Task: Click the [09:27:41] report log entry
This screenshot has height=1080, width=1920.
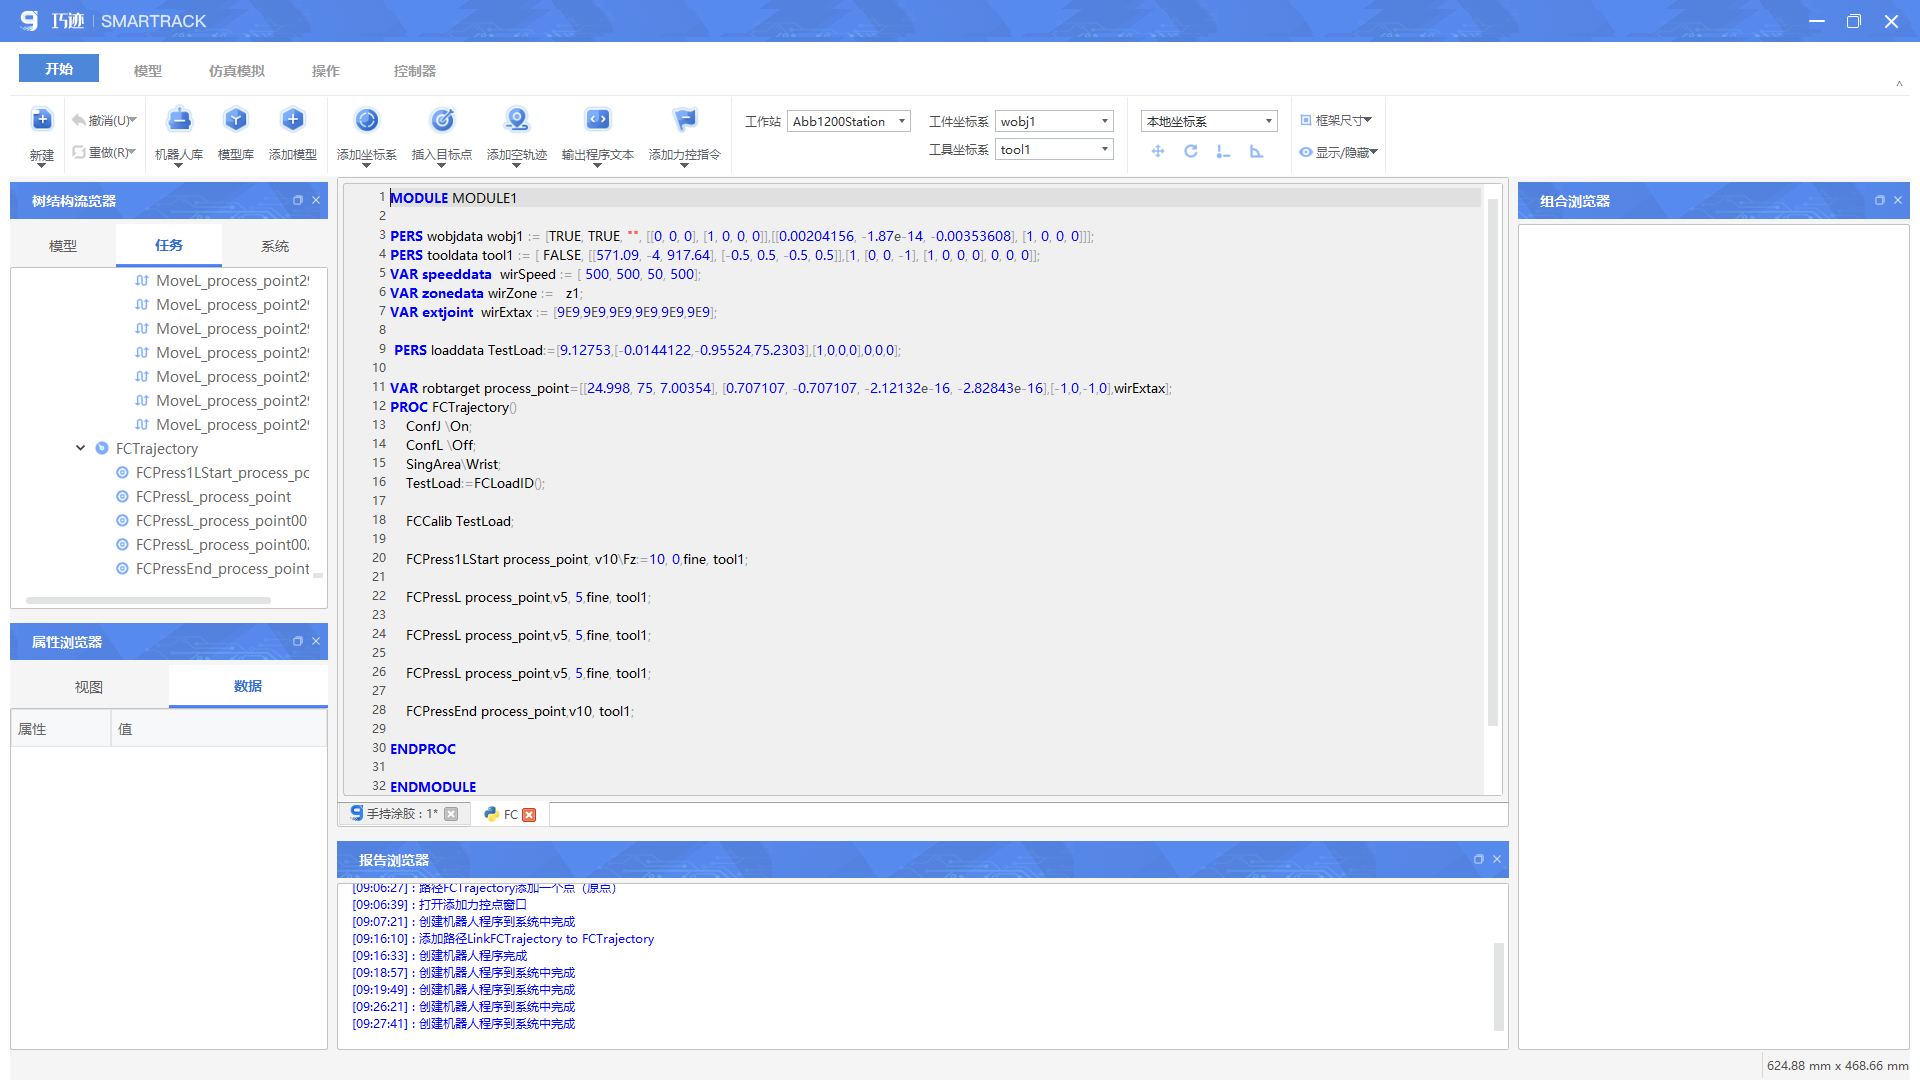Action: pyautogui.click(x=464, y=1024)
